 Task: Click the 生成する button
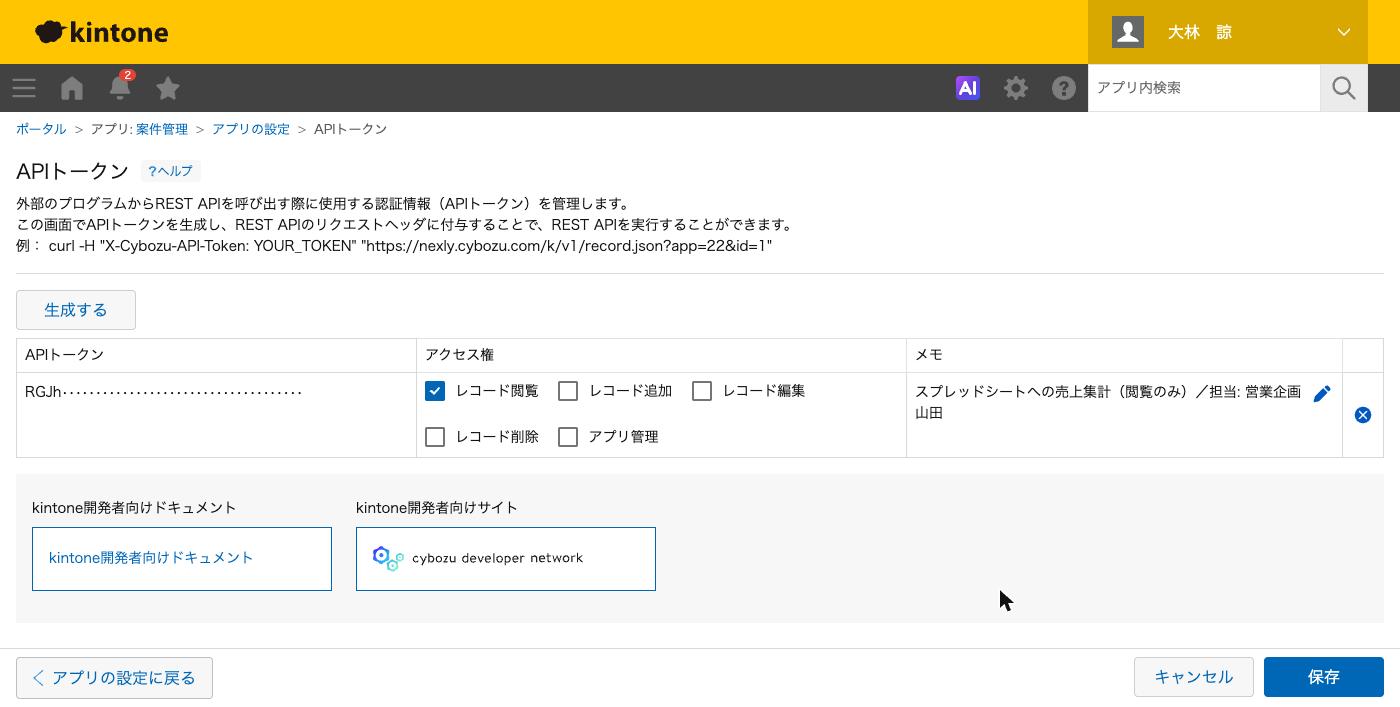pos(76,310)
